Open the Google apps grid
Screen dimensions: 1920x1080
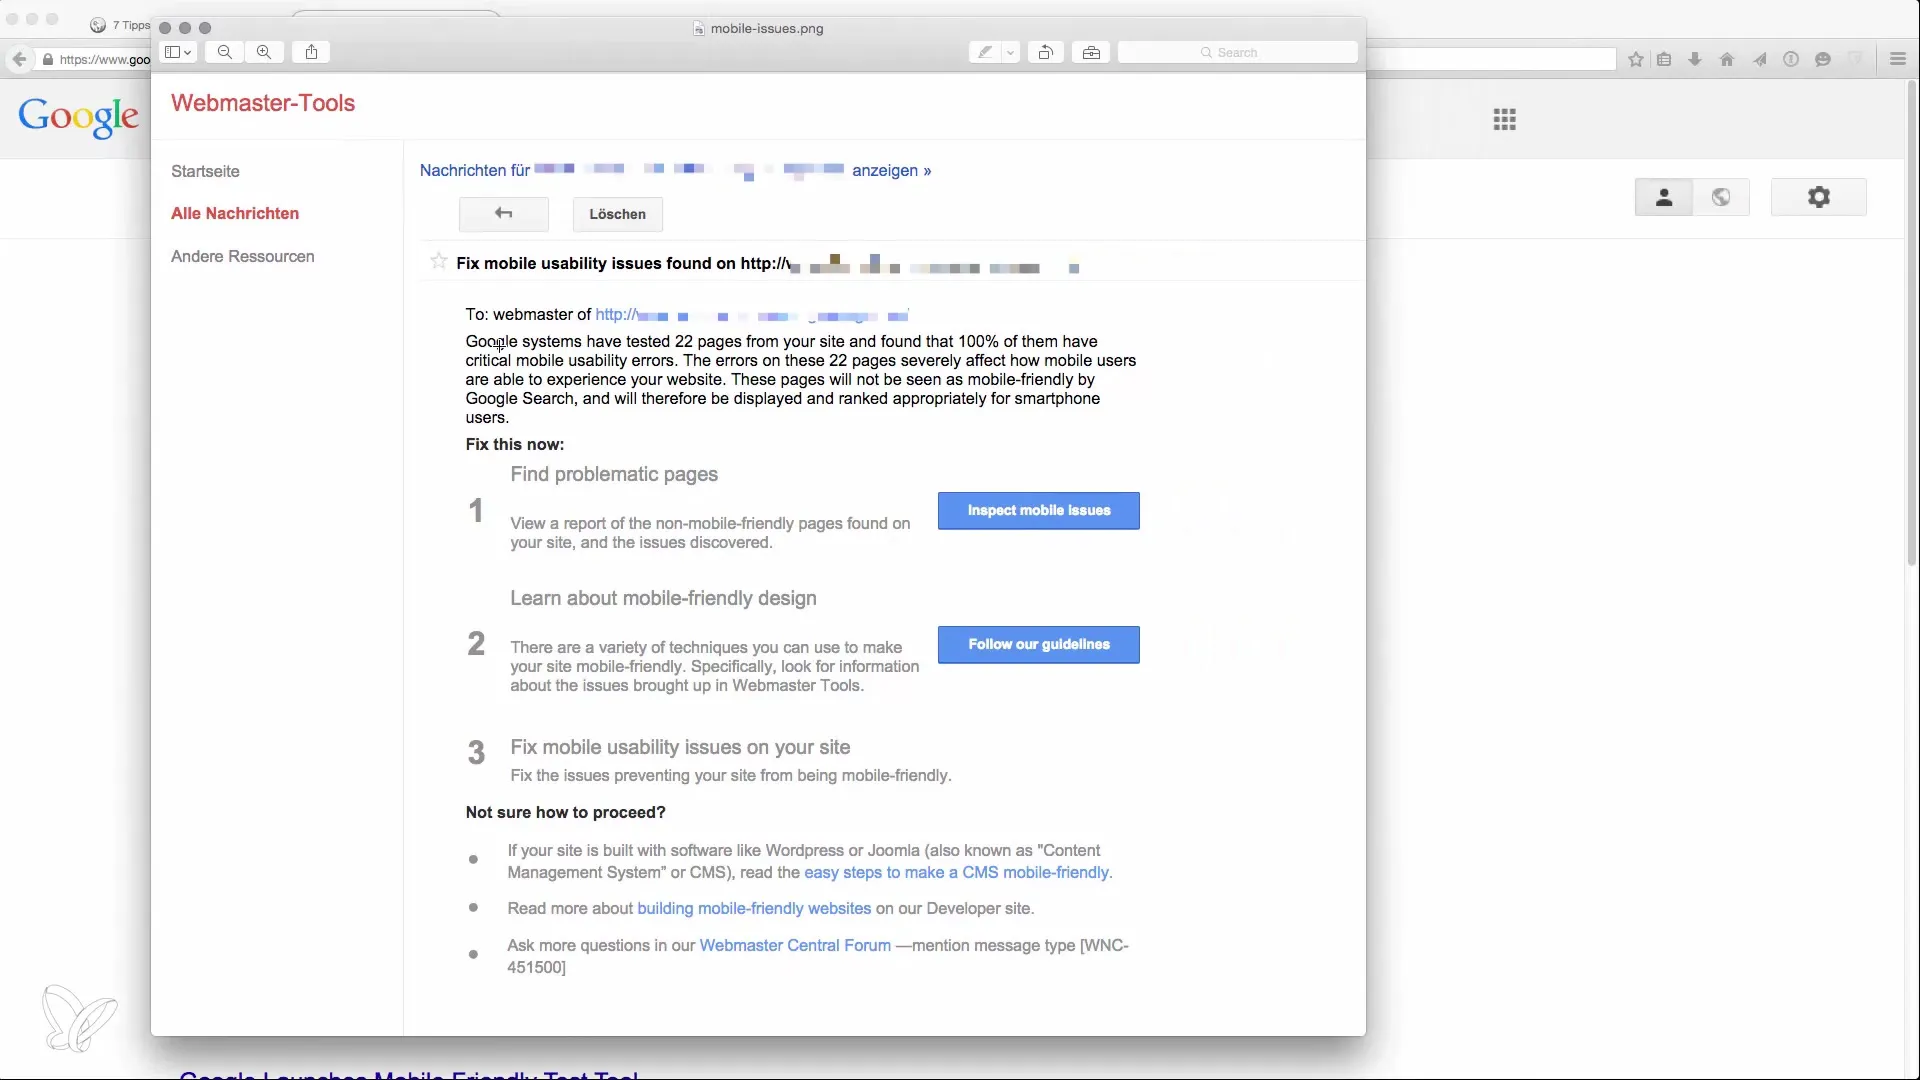(1505, 120)
